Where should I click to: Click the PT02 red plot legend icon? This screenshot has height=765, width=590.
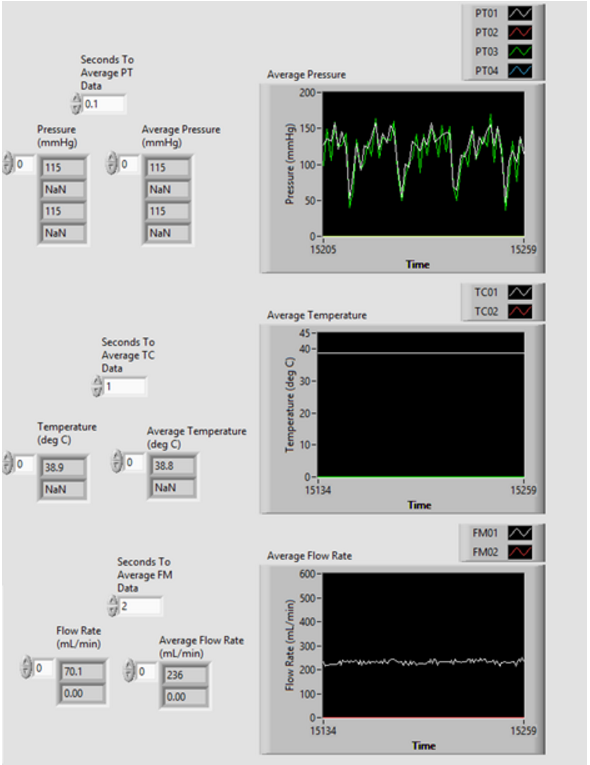(520, 32)
